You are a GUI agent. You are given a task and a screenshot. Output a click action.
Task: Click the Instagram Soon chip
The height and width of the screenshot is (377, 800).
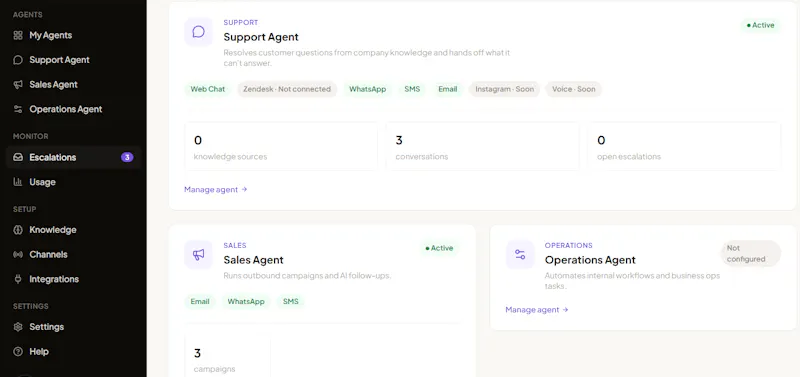(505, 89)
